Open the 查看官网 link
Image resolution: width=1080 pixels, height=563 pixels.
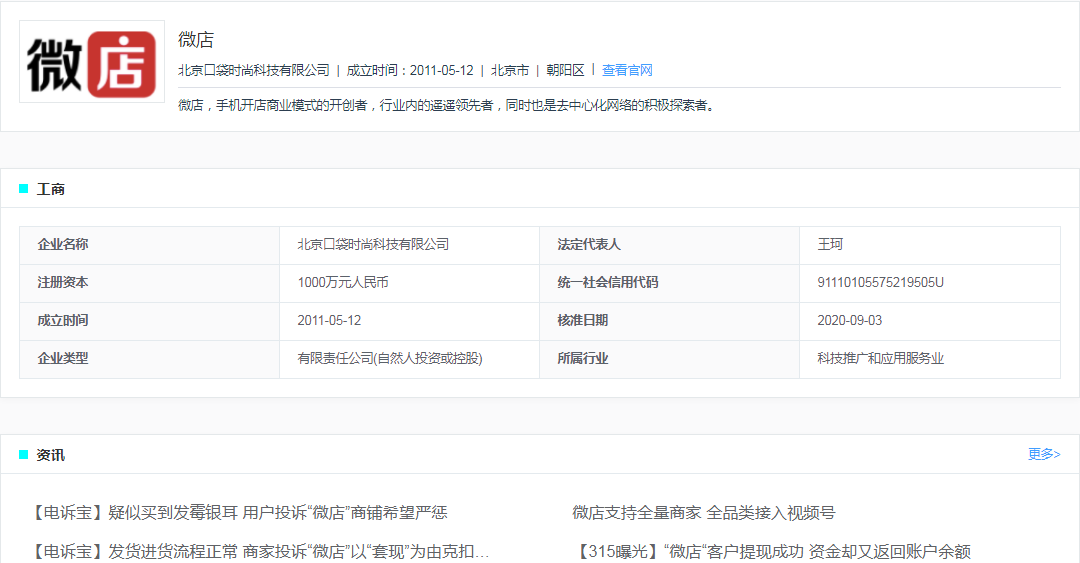(627, 70)
